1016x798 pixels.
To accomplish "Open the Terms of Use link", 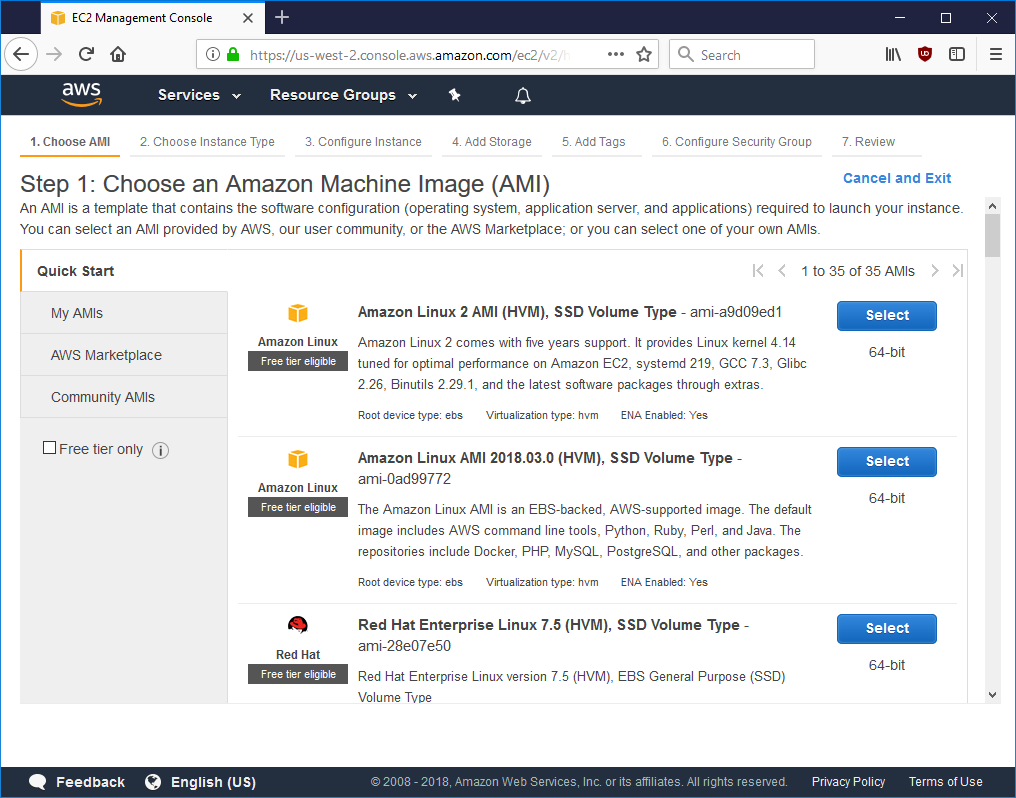I will point(945,782).
